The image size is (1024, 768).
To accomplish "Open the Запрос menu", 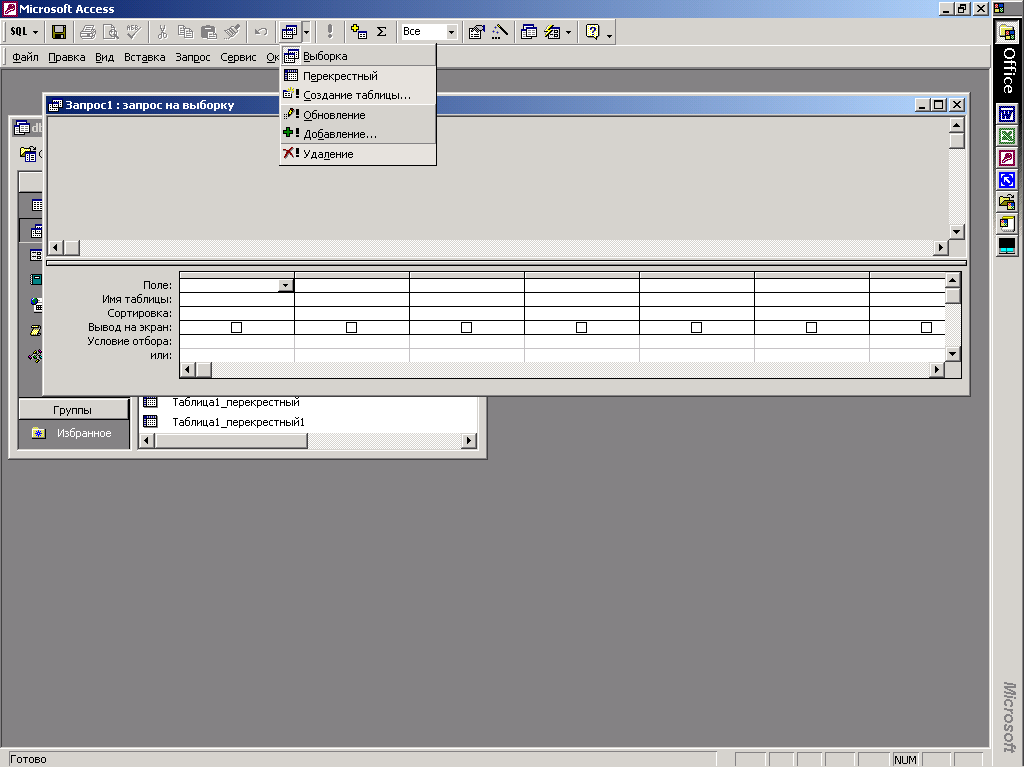I will [193, 57].
